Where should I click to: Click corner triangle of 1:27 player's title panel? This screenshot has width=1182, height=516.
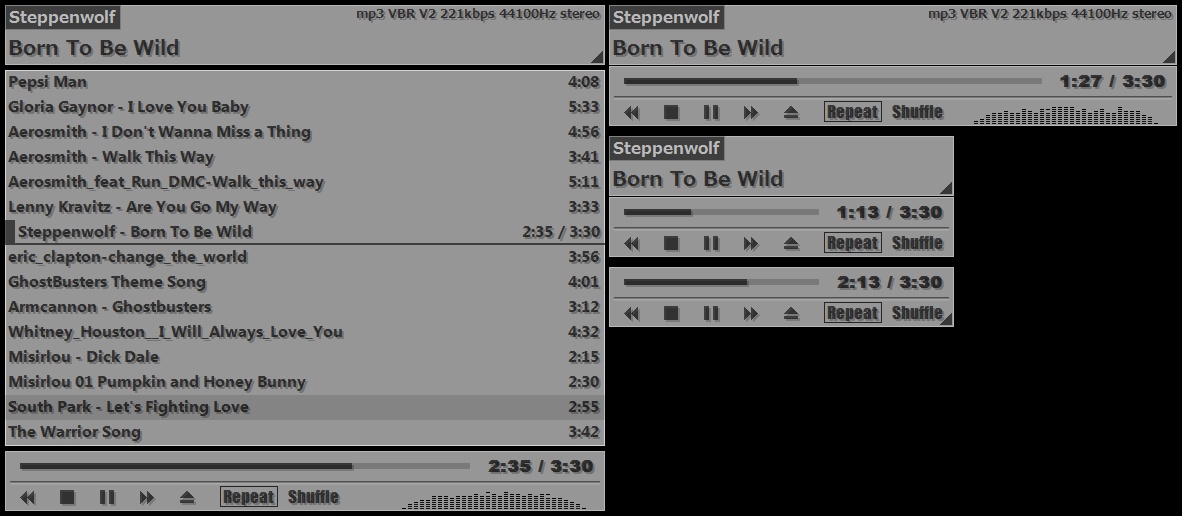pyautogui.click(x=1170, y=57)
